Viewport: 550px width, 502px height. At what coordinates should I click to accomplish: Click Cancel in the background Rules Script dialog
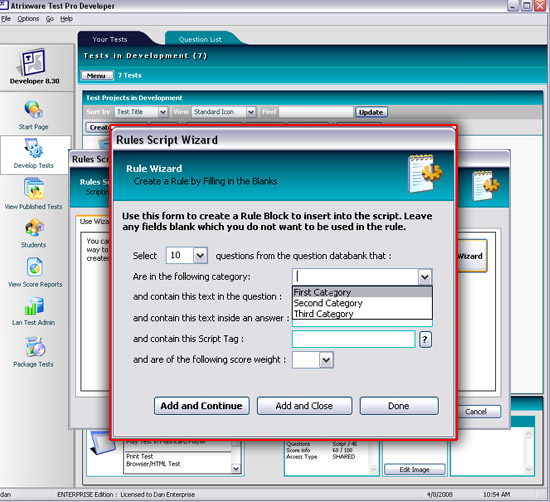[479, 411]
